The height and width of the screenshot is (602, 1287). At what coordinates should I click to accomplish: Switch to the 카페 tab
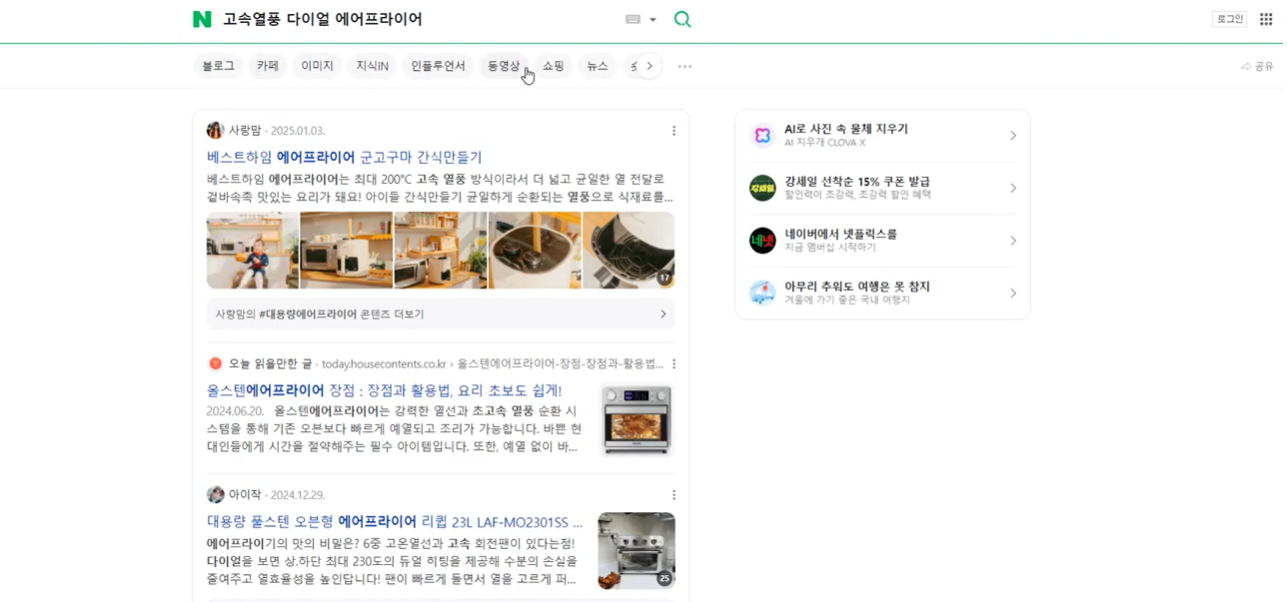(268, 66)
